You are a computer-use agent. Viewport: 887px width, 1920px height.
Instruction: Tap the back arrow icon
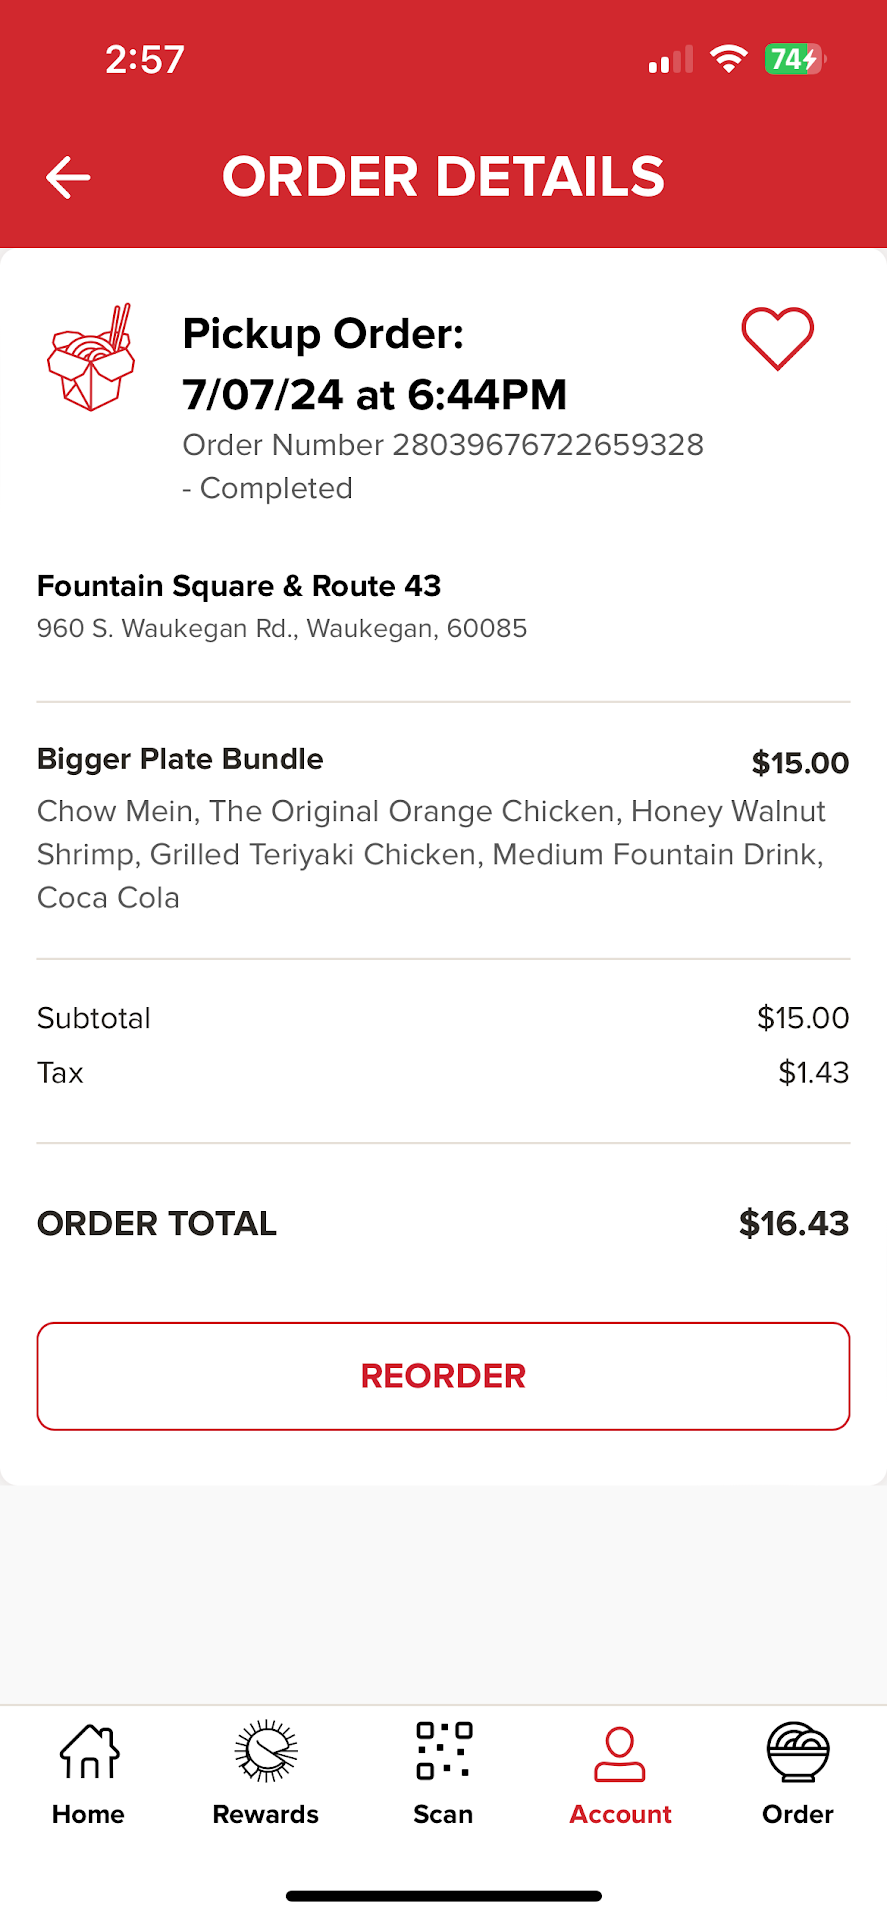click(x=68, y=177)
